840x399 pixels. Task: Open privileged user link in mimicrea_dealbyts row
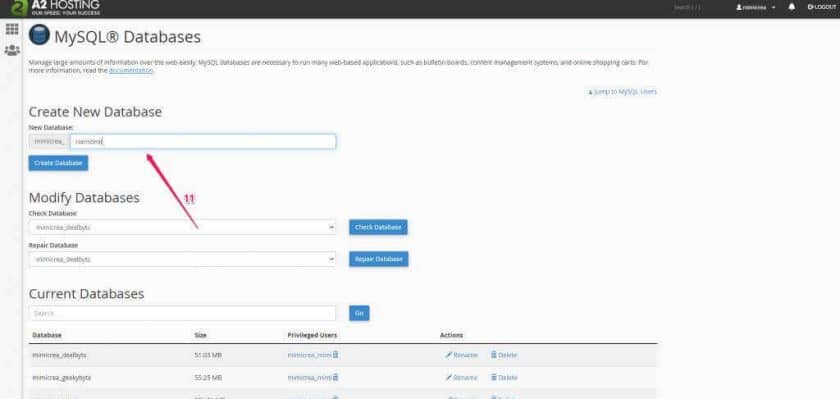click(310, 355)
